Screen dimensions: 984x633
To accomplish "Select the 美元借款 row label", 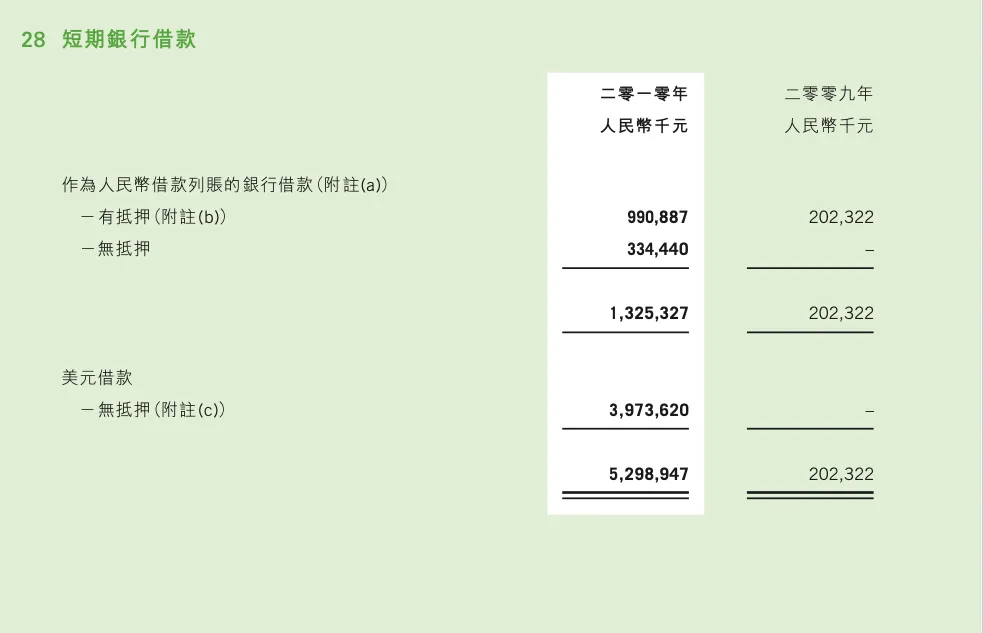I will (97, 378).
